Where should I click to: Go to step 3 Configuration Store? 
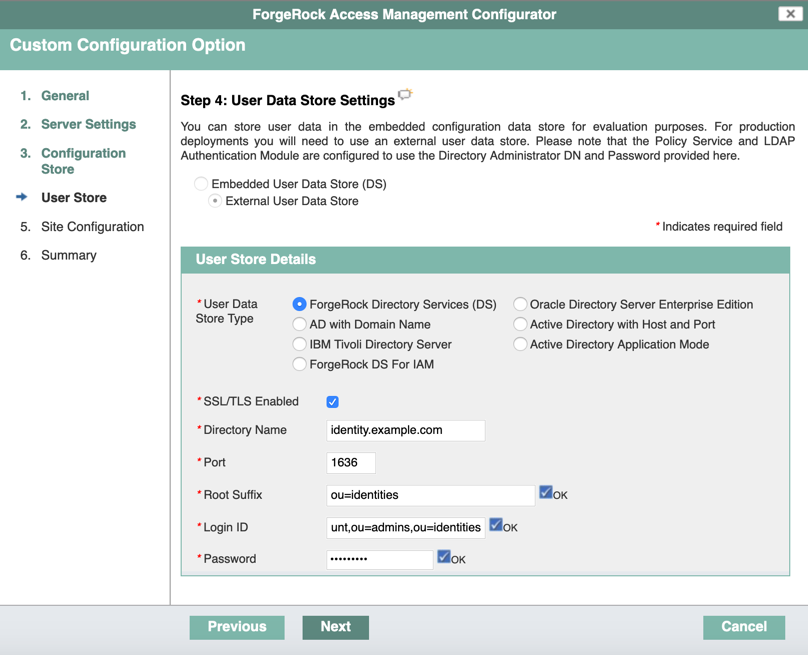pos(83,161)
